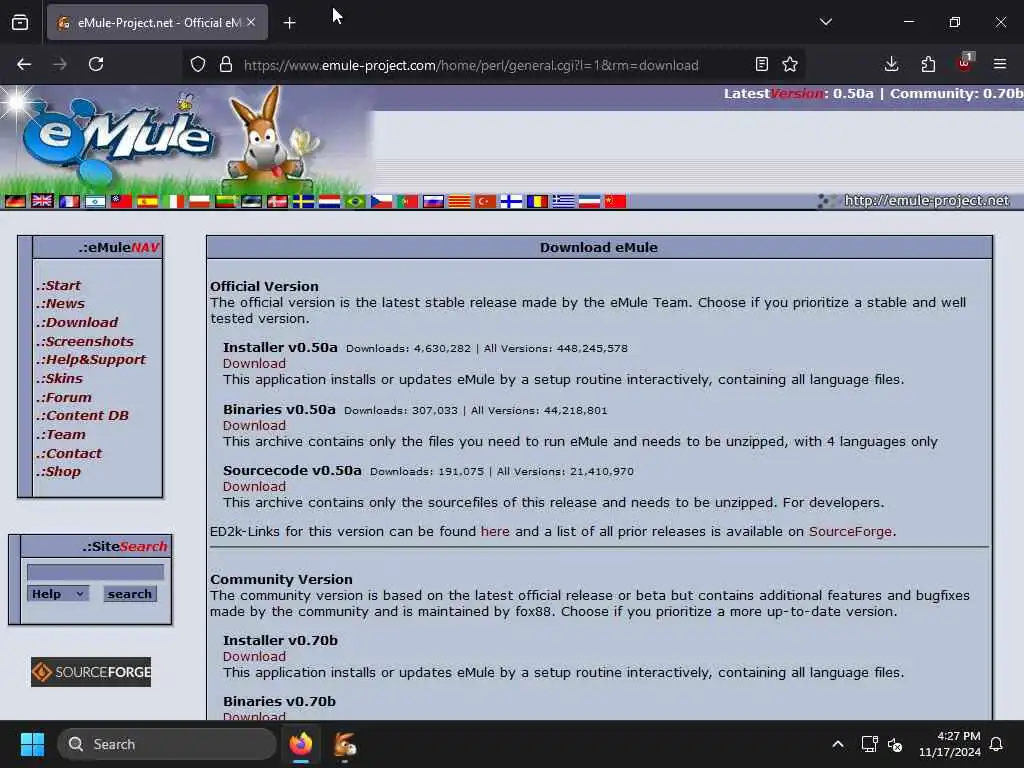Image resolution: width=1024 pixels, height=768 pixels.
Task: Follow the 'here' ED2k-Links link
Action: (495, 532)
